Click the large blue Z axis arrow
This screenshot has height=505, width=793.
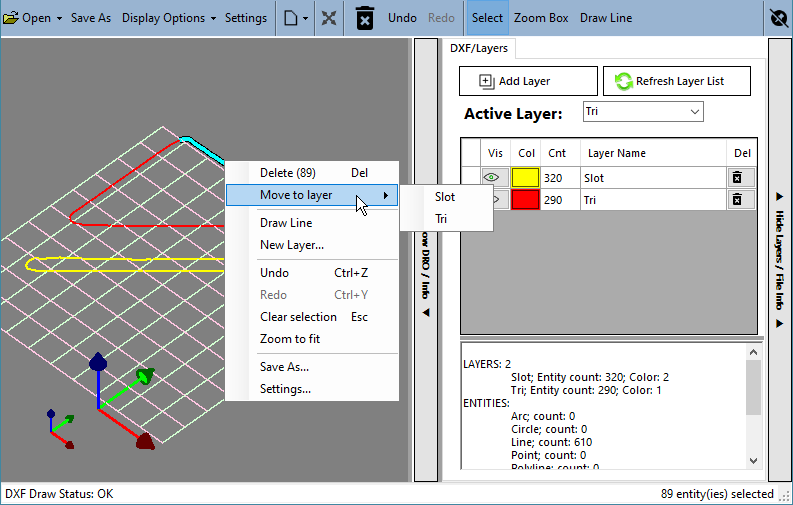click(x=98, y=362)
